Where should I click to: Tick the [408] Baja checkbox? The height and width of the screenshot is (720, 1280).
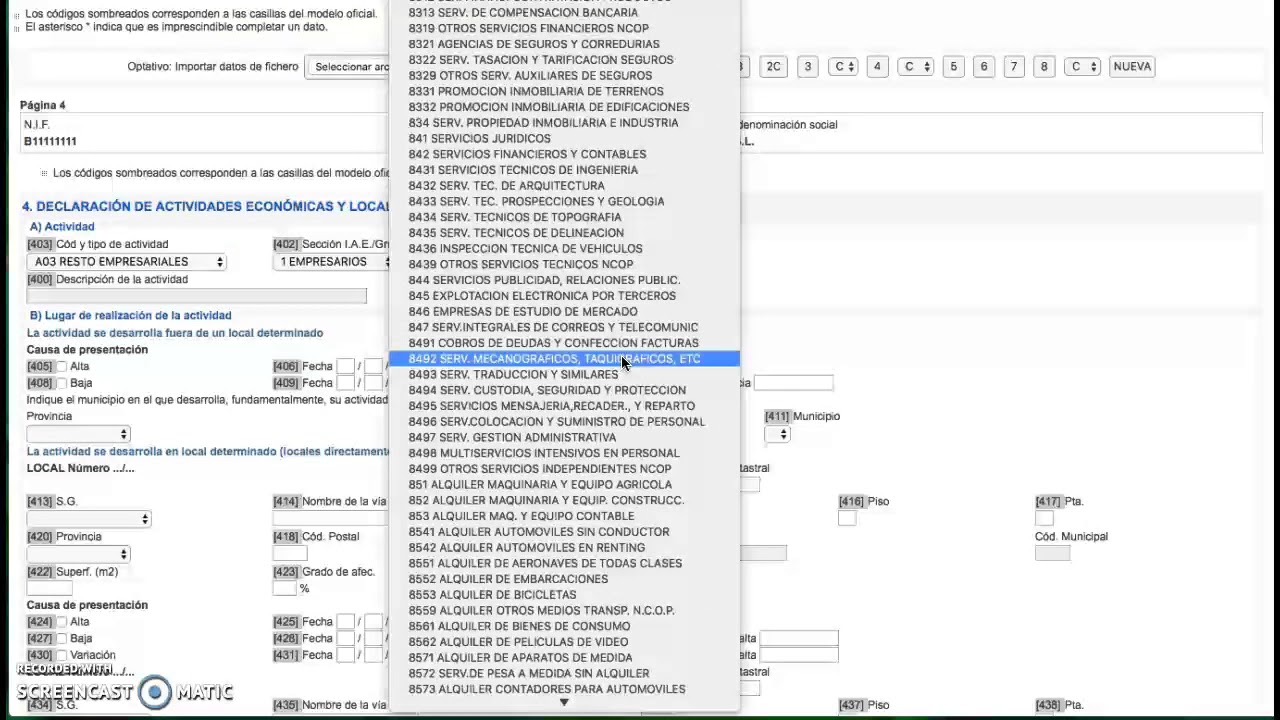(62, 383)
